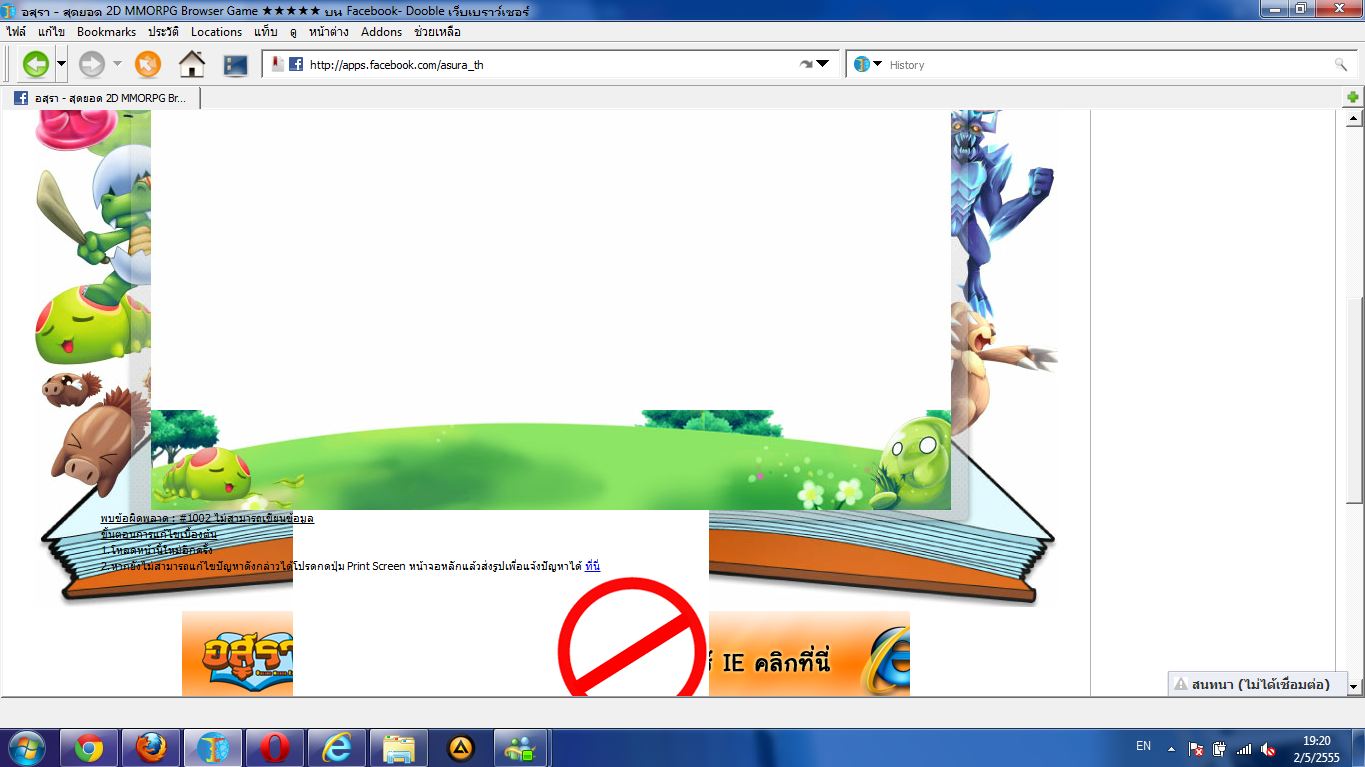
Task: Go to Home page with house icon
Action: click(x=191, y=65)
